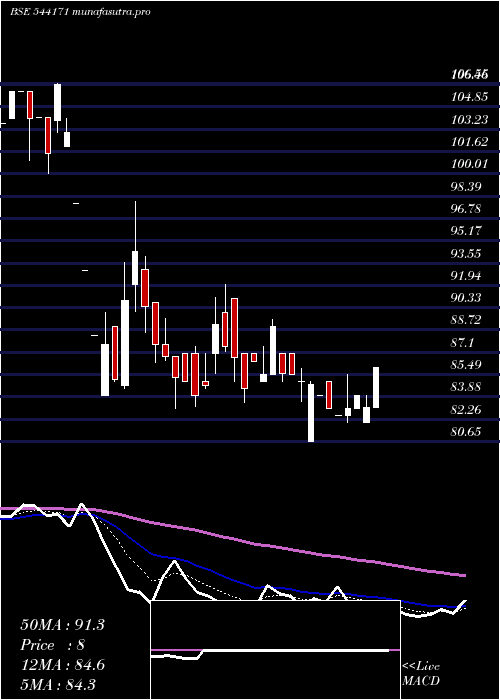The height and width of the screenshot is (700, 500).
Task: Click the 104.85 price axis label
Action: tap(469, 97)
